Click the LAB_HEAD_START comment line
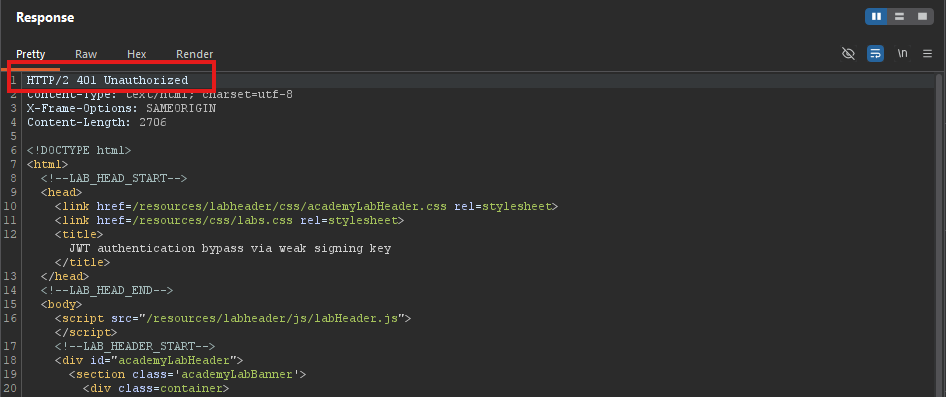 point(114,178)
